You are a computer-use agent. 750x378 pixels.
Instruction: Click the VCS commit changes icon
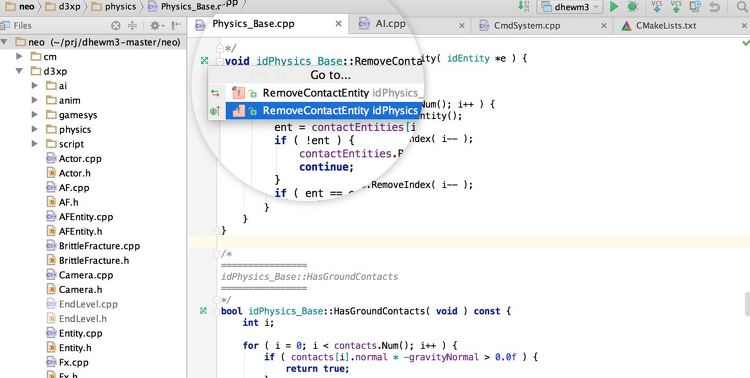point(676,6)
